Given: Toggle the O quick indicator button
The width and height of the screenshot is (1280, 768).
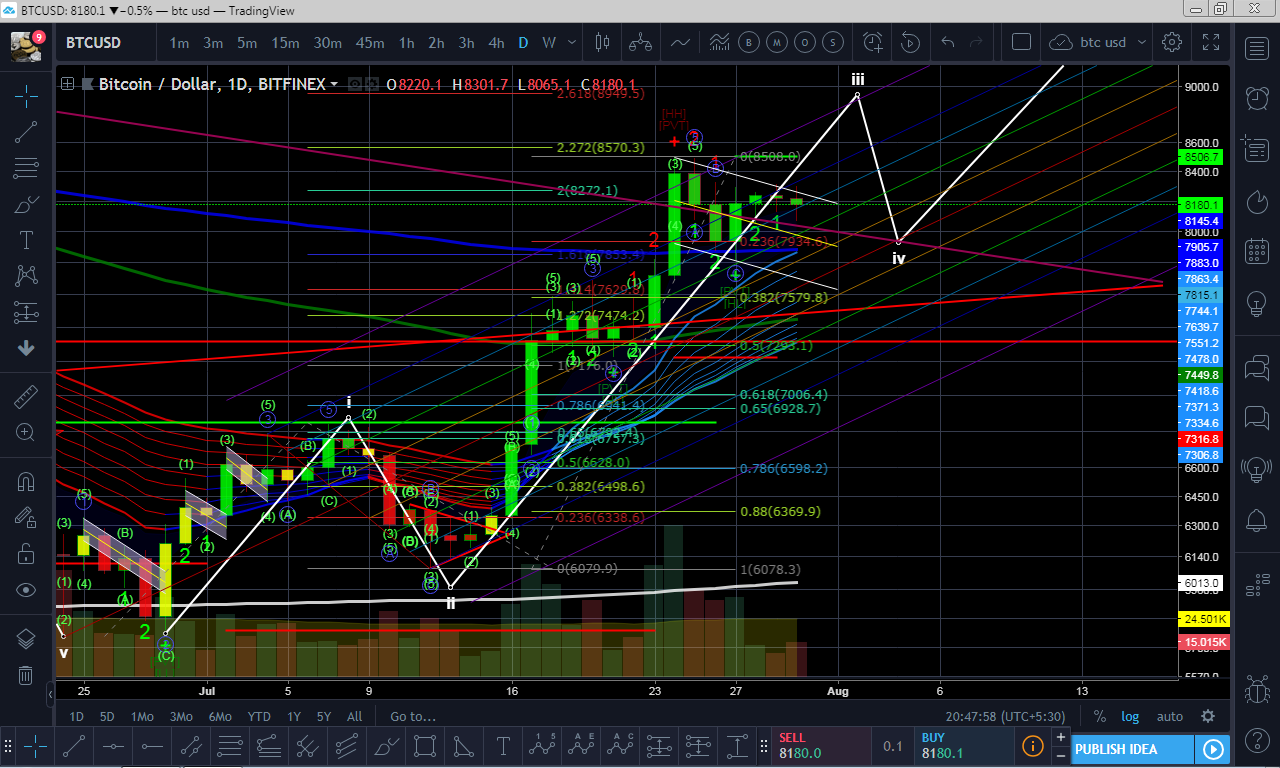Looking at the screenshot, I should click(805, 42).
